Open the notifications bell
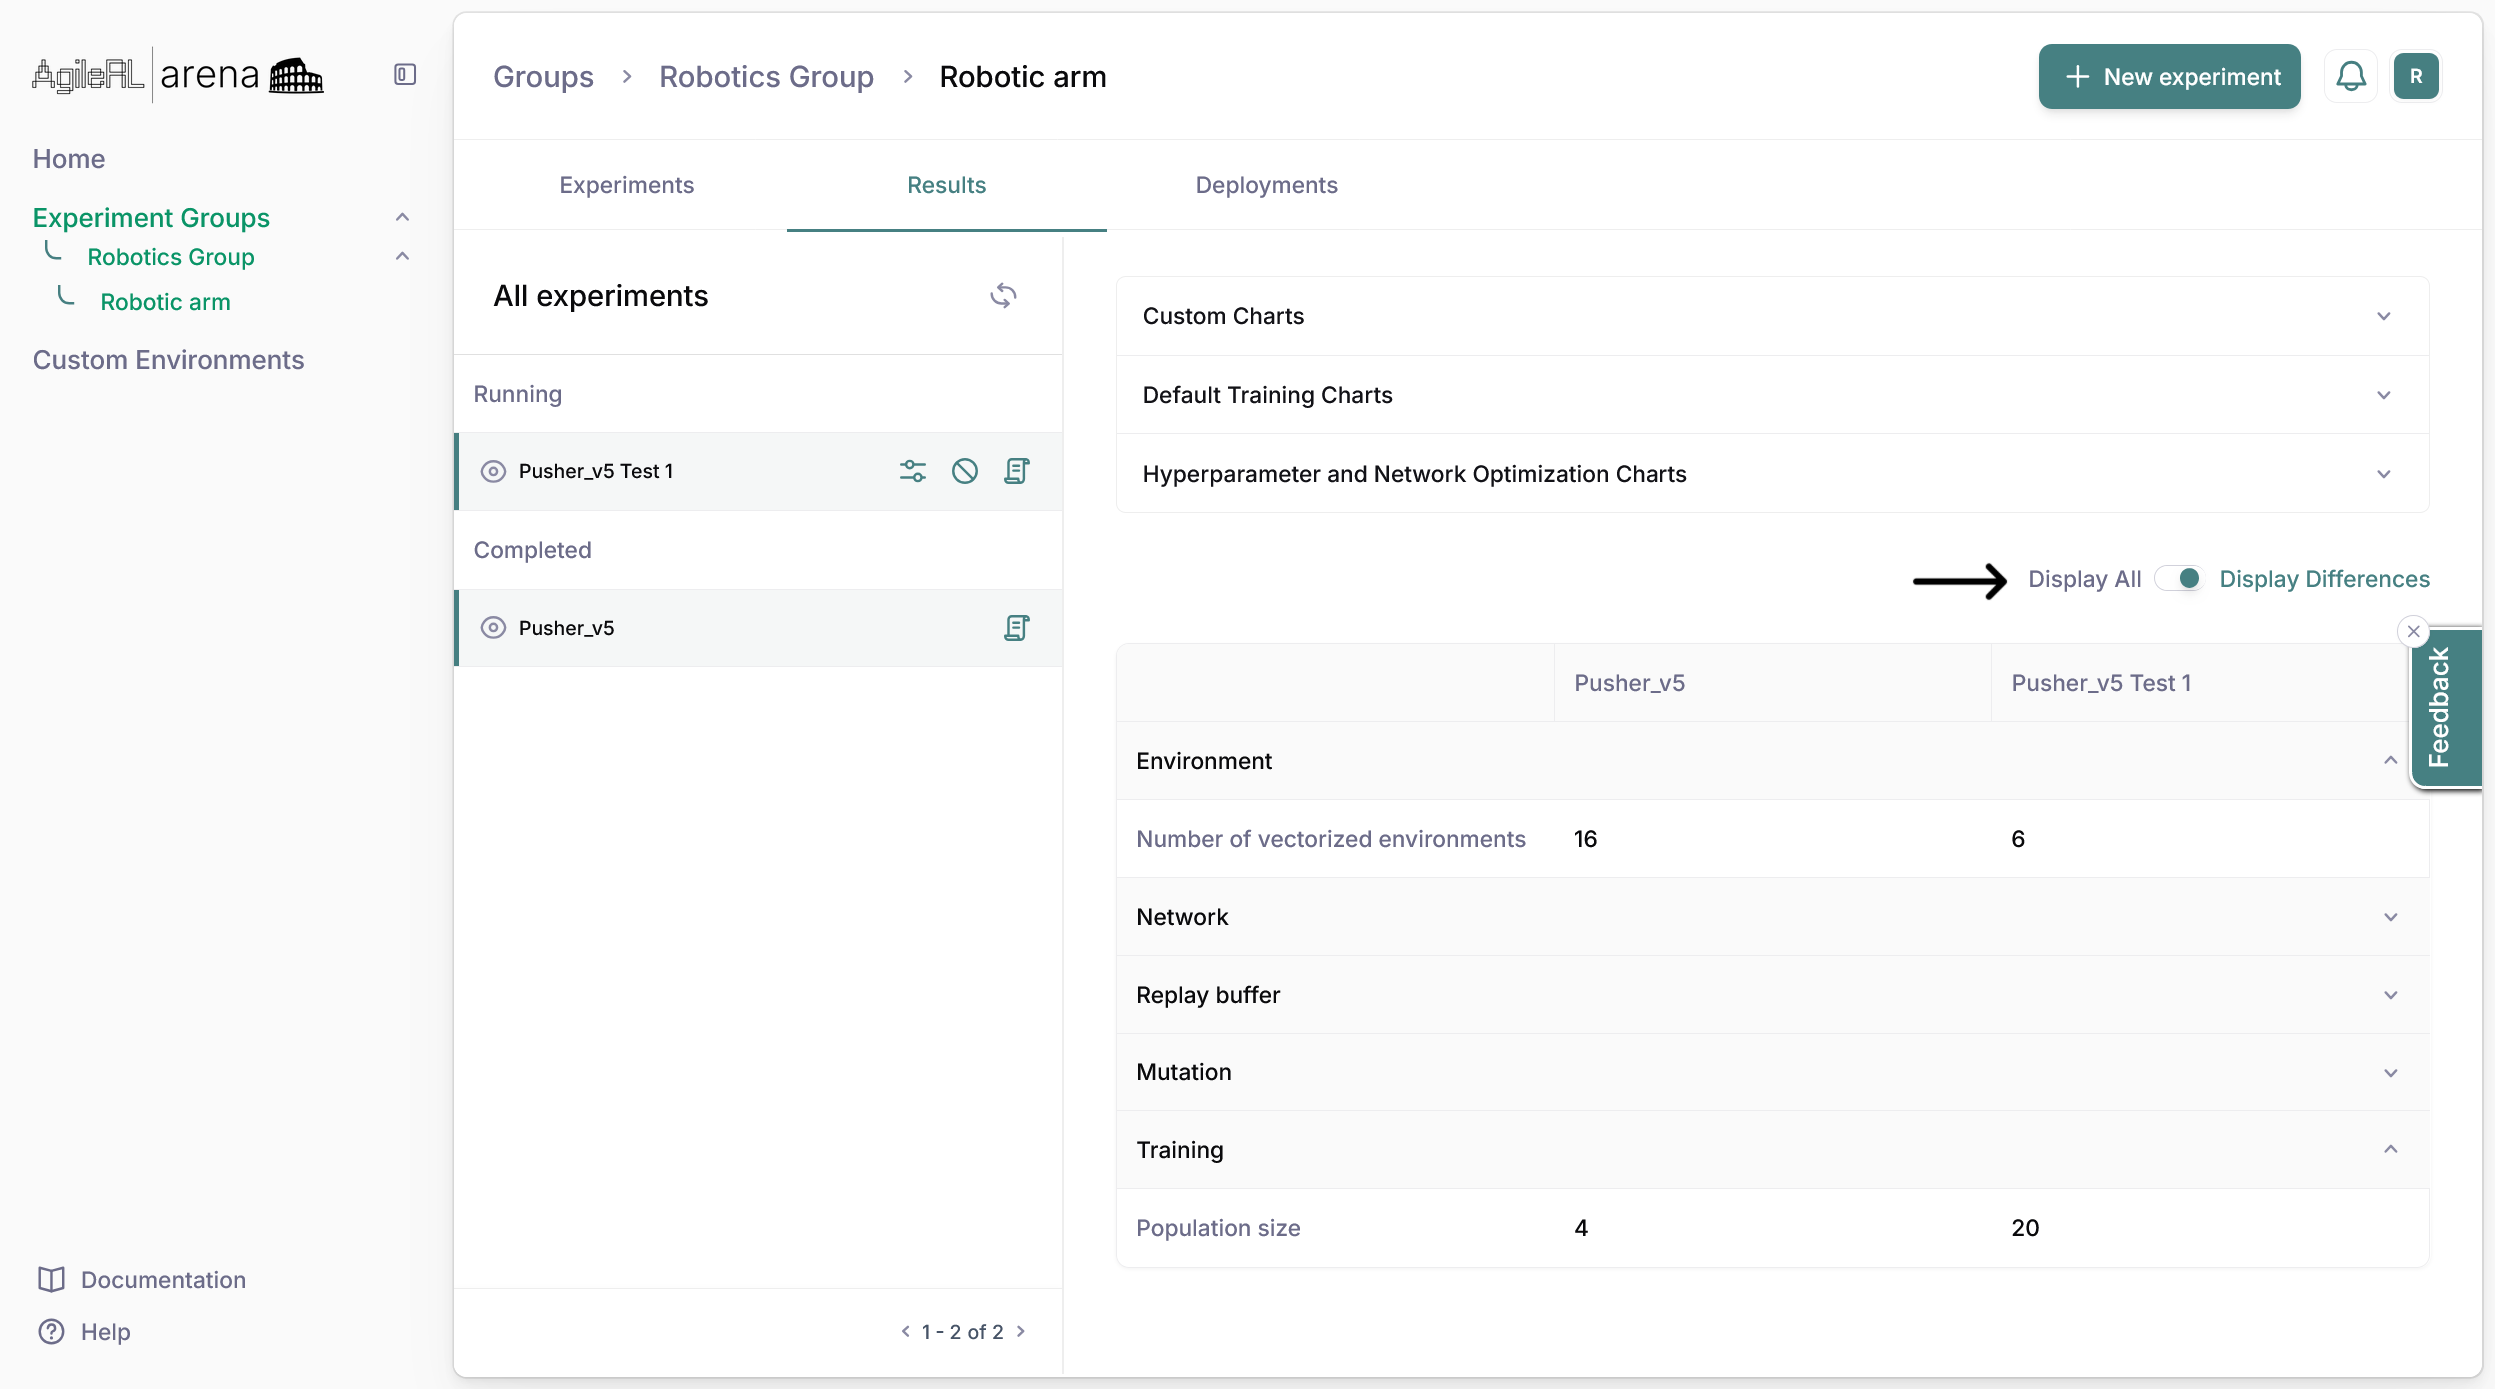This screenshot has height=1389, width=2495. [2350, 76]
